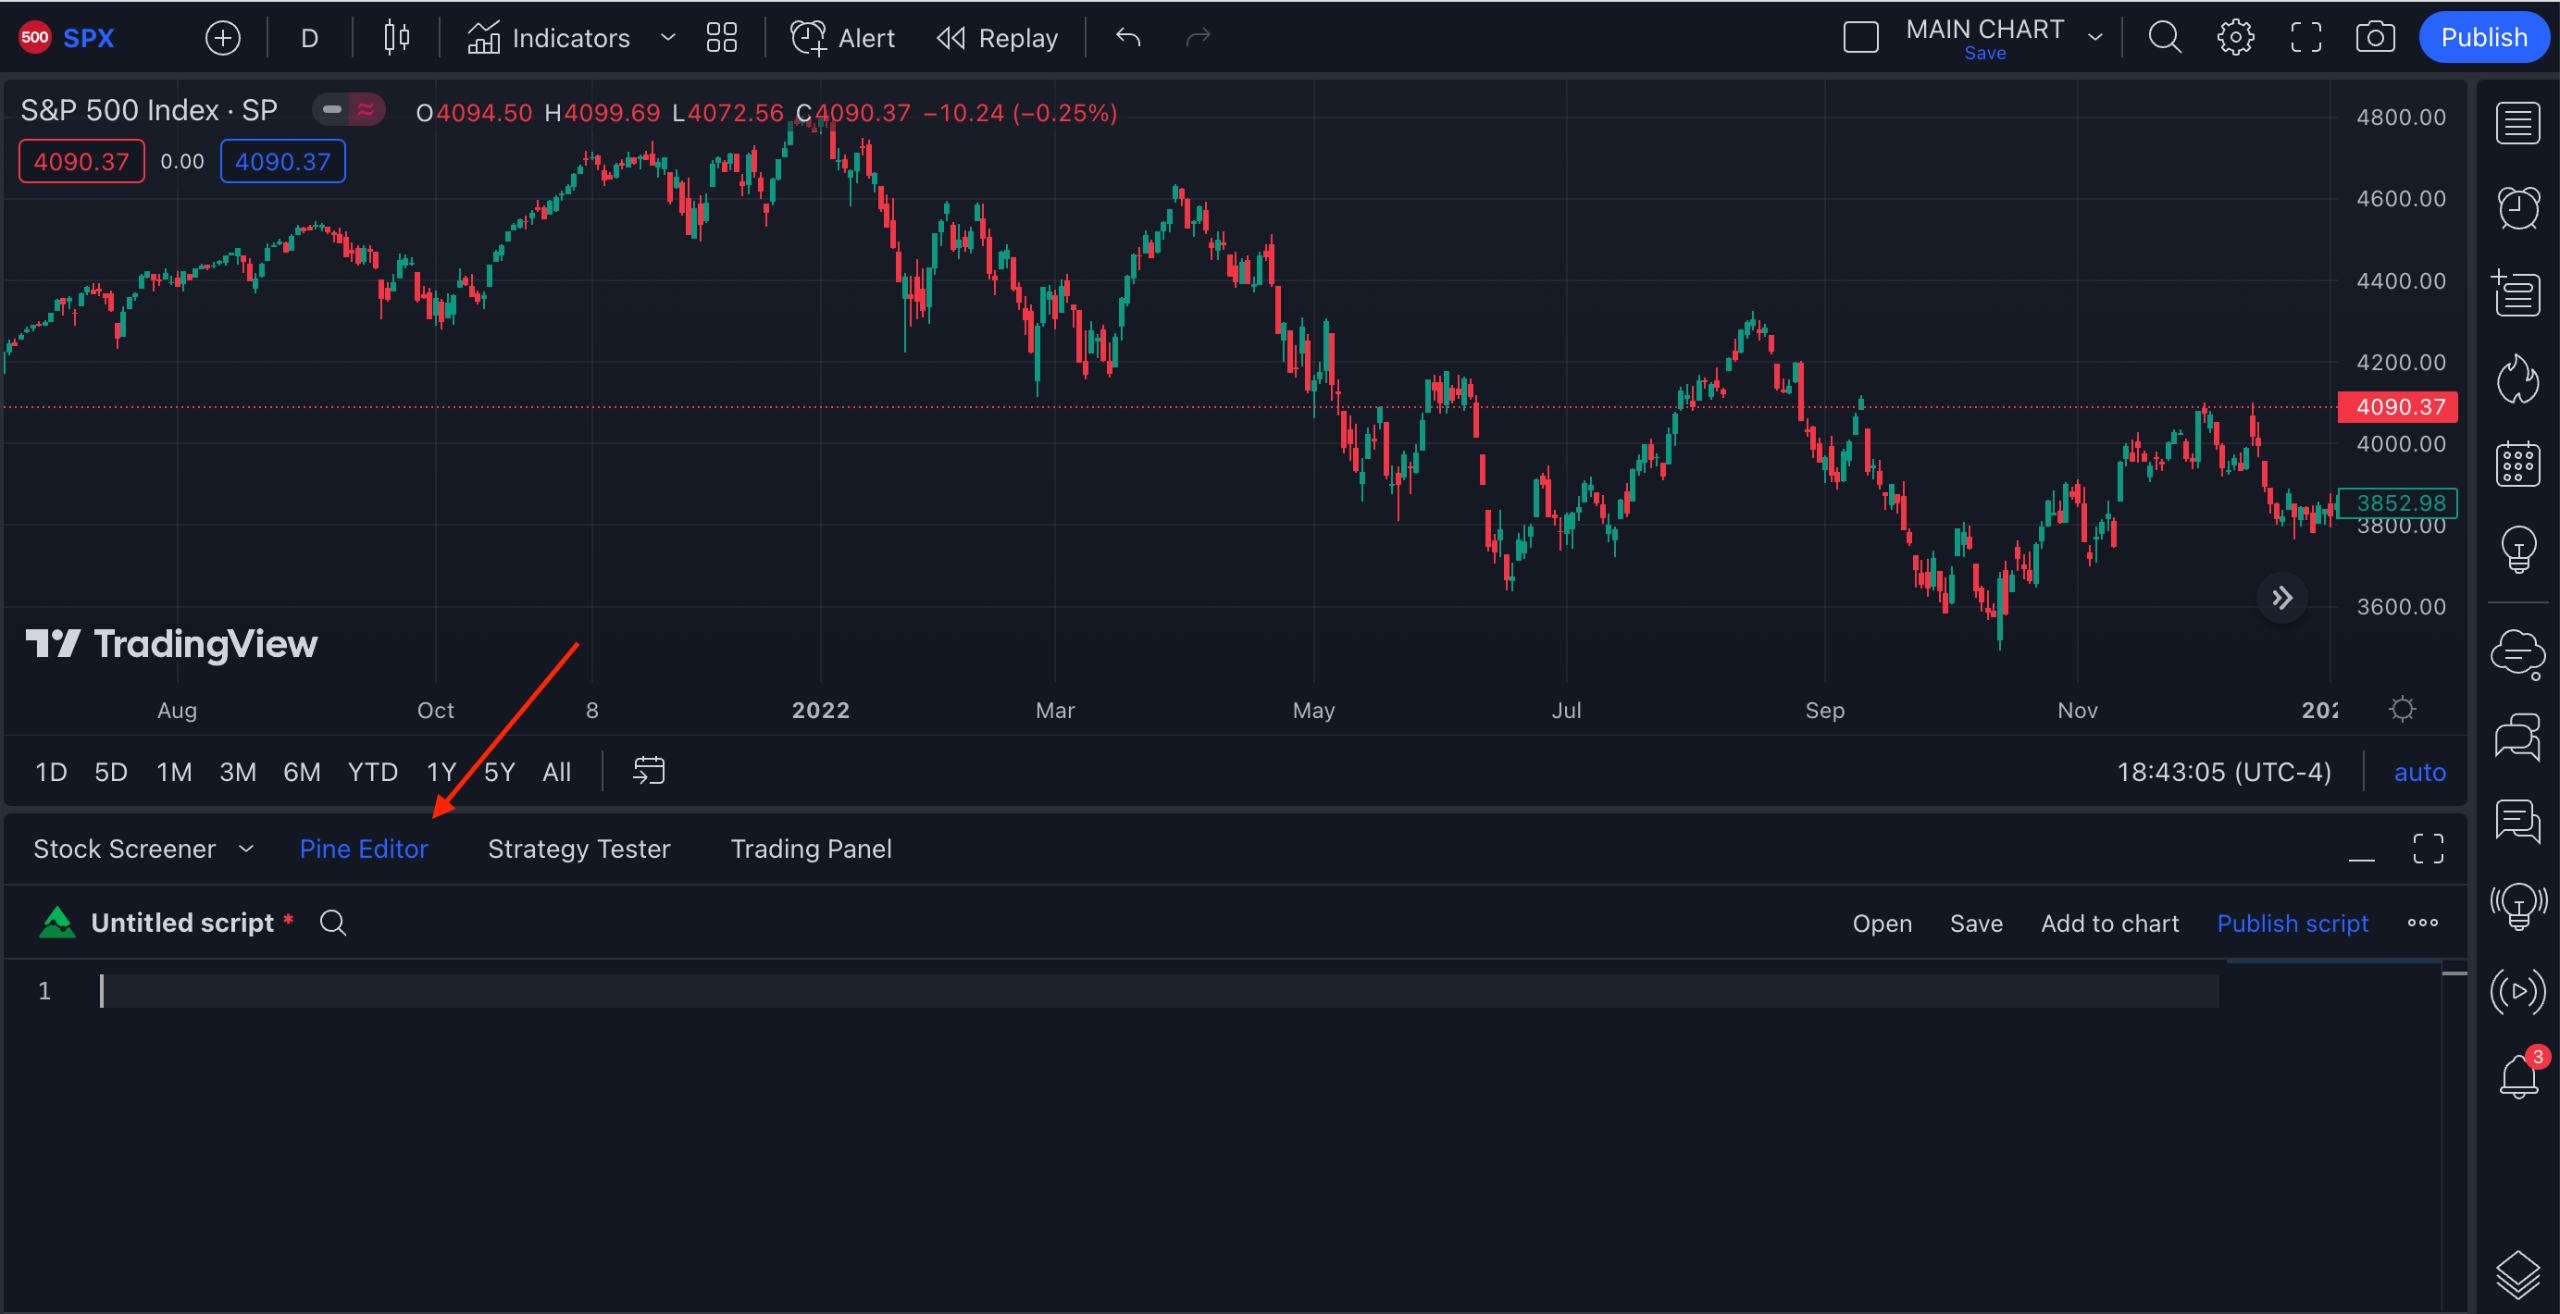This screenshot has height=1314, width=2560.
Task: Undo the last chart action
Action: [1128, 38]
